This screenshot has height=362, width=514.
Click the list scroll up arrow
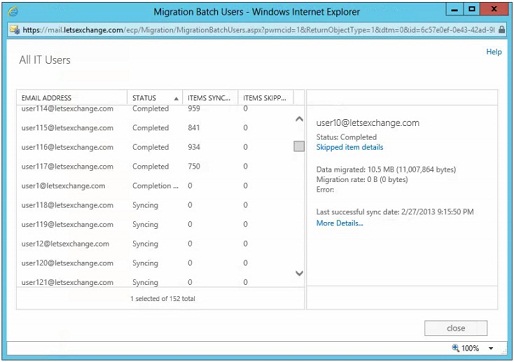click(299, 119)
